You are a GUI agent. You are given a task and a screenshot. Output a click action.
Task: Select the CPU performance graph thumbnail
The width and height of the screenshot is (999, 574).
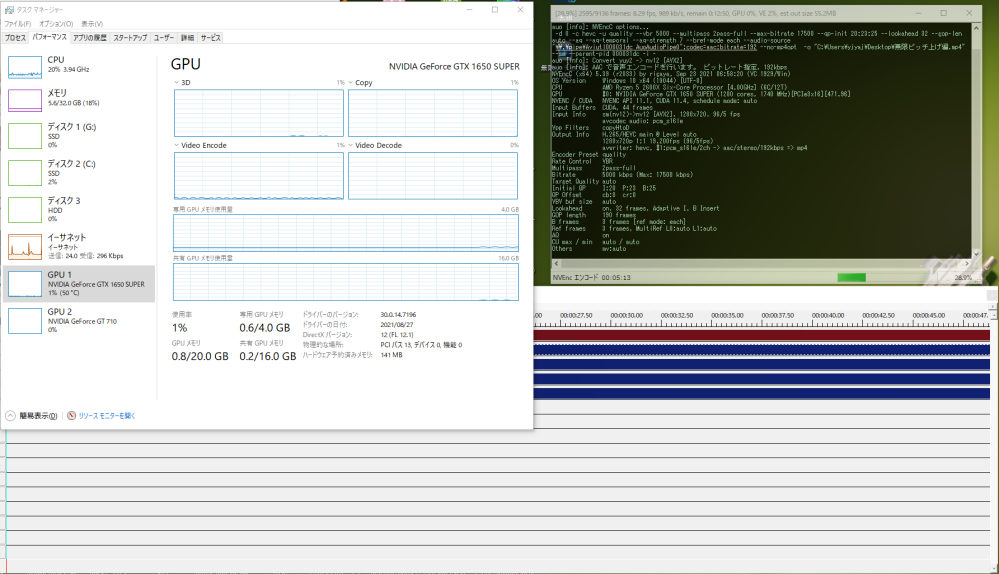pos(25,66)
